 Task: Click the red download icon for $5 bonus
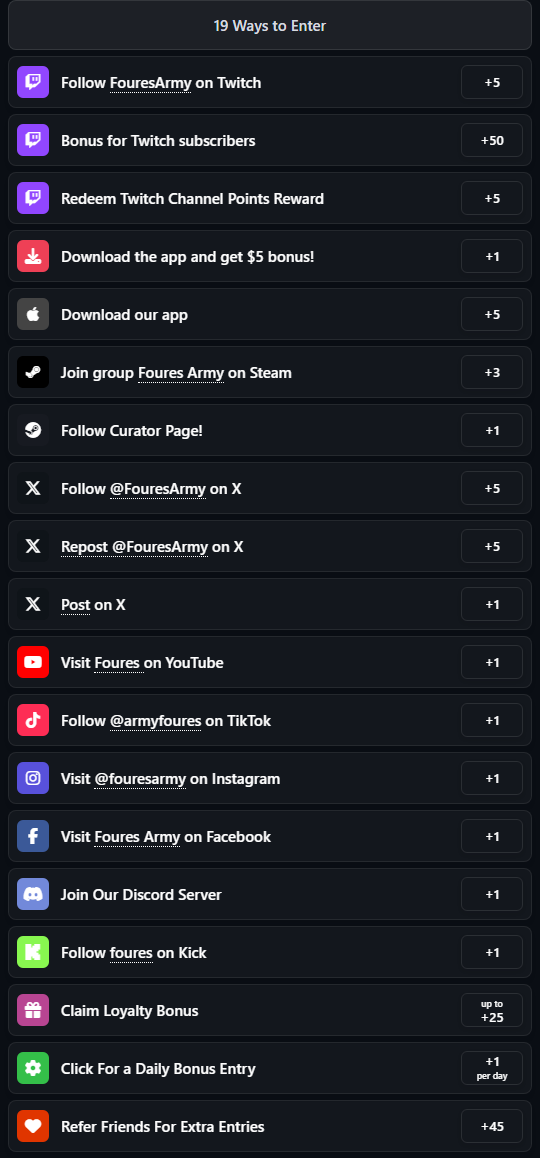pyautogui.click(x=33, y=256)
